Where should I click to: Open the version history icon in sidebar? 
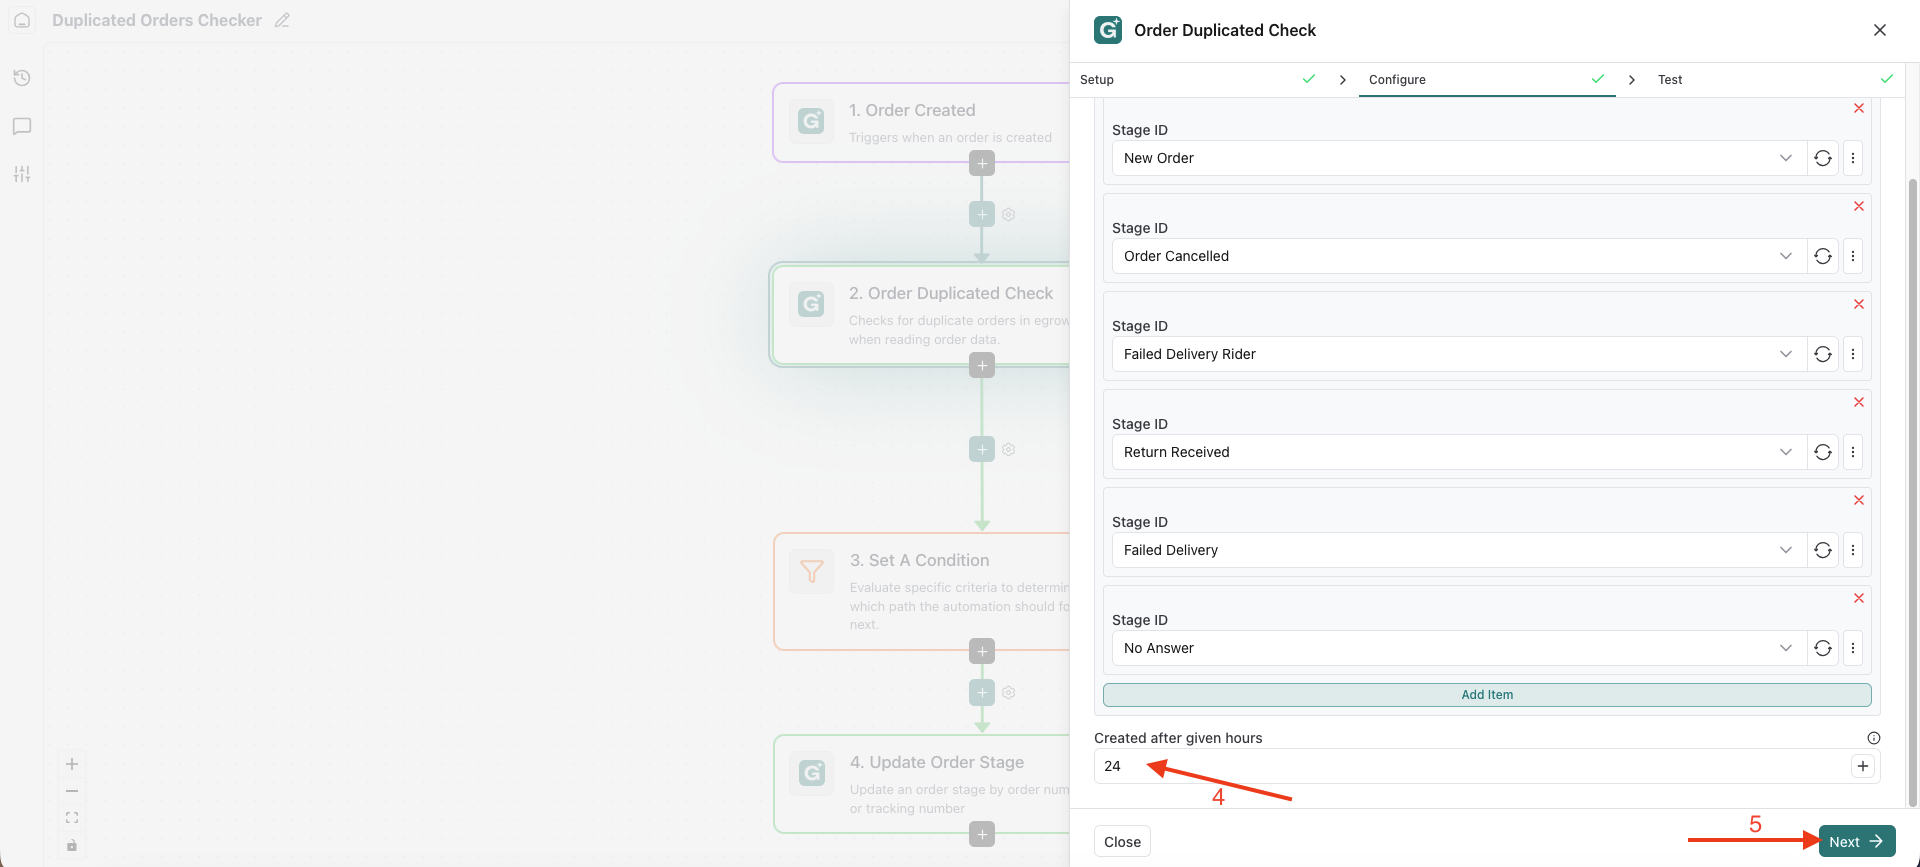(22, 78)
